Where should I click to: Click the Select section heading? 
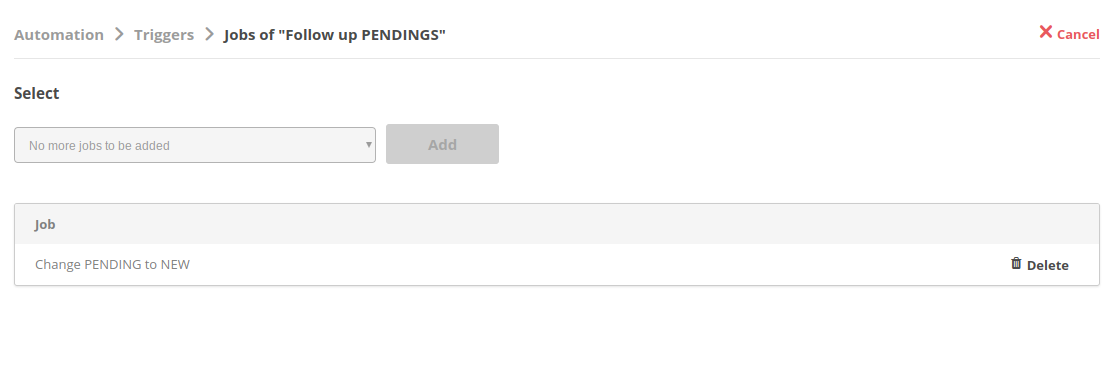tap(36, 94)
